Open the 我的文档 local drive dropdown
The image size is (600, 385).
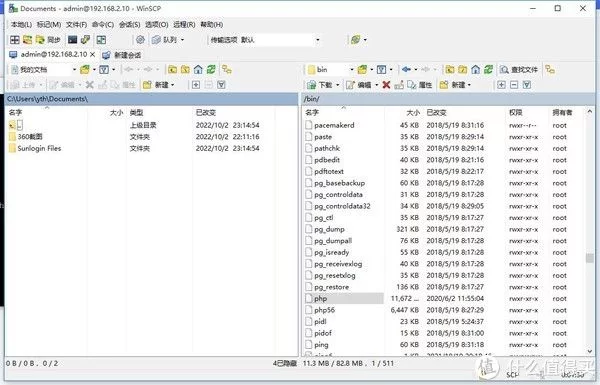tap(44, 70)
